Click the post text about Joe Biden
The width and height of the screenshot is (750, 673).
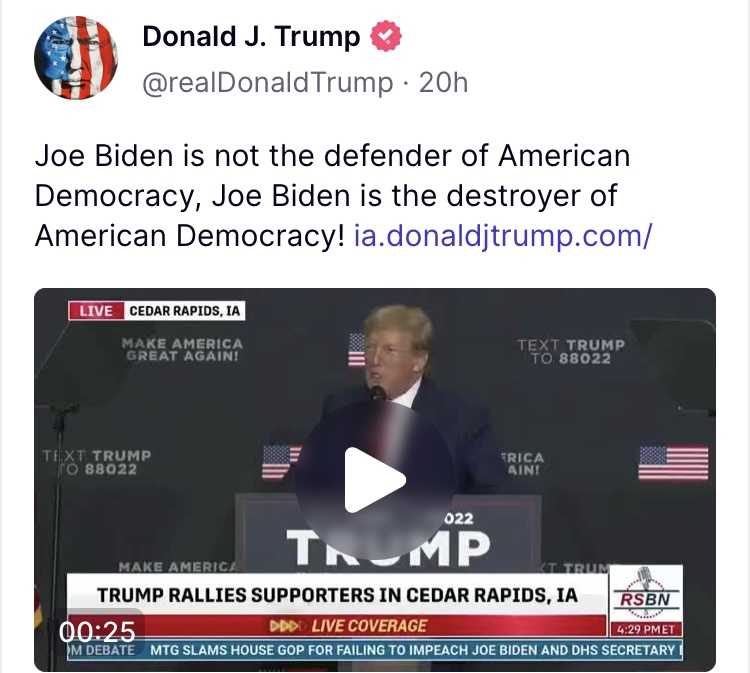(x=343, y=196)
